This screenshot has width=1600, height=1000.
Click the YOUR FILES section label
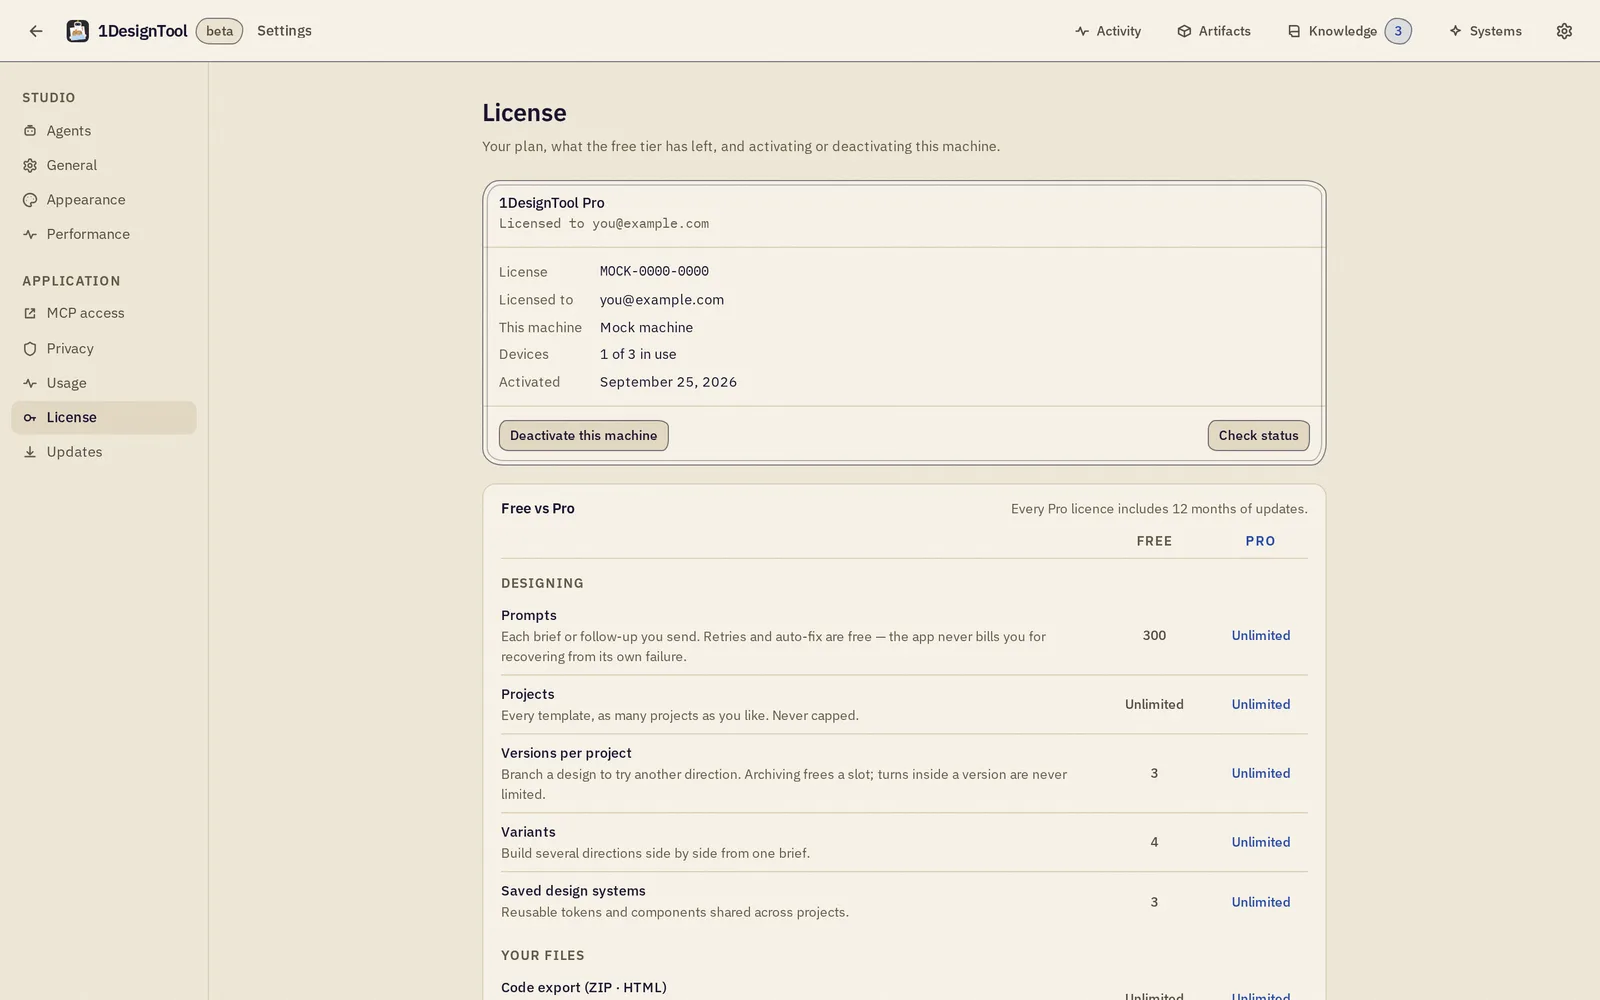543,956
